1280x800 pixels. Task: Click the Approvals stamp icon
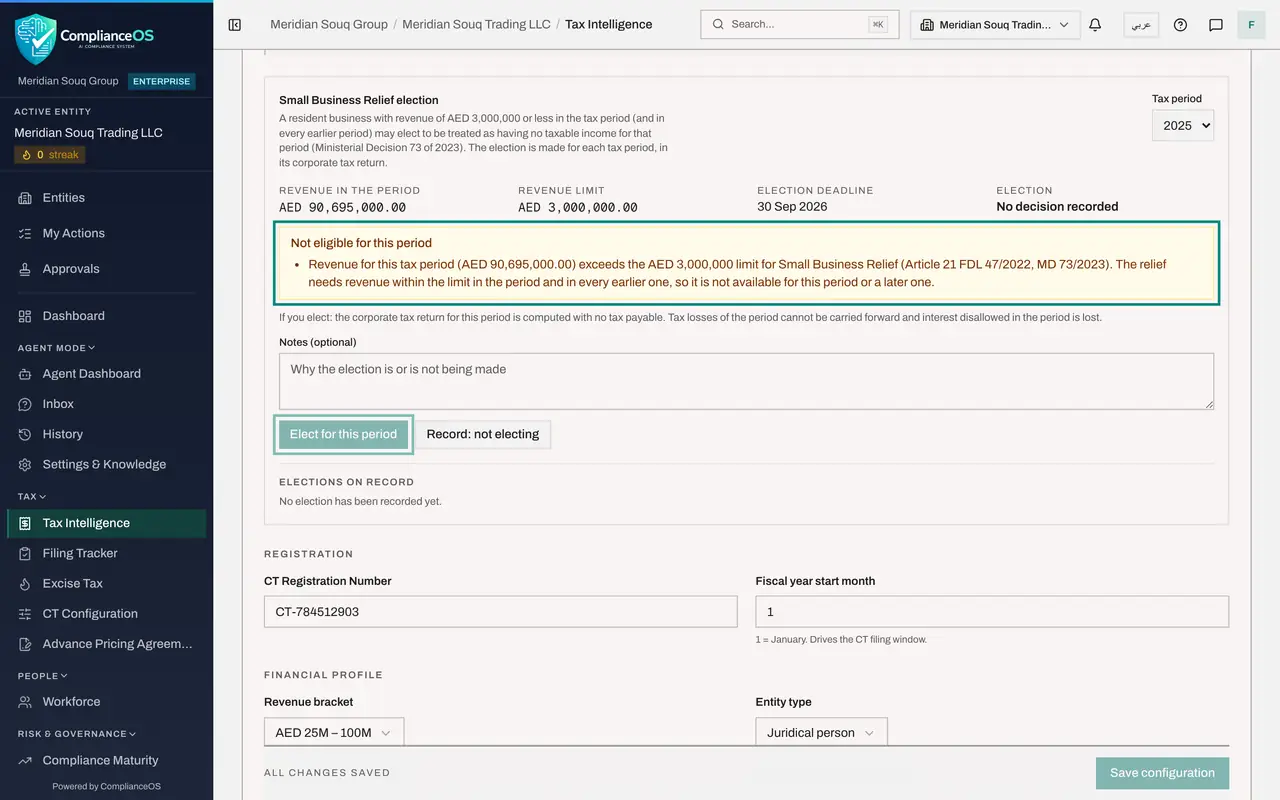point(25,269)
